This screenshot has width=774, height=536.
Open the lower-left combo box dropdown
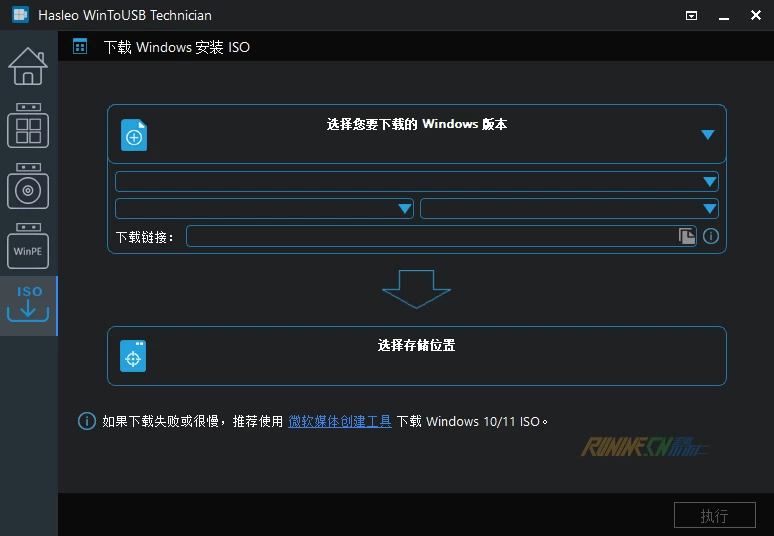click(264, 208)
